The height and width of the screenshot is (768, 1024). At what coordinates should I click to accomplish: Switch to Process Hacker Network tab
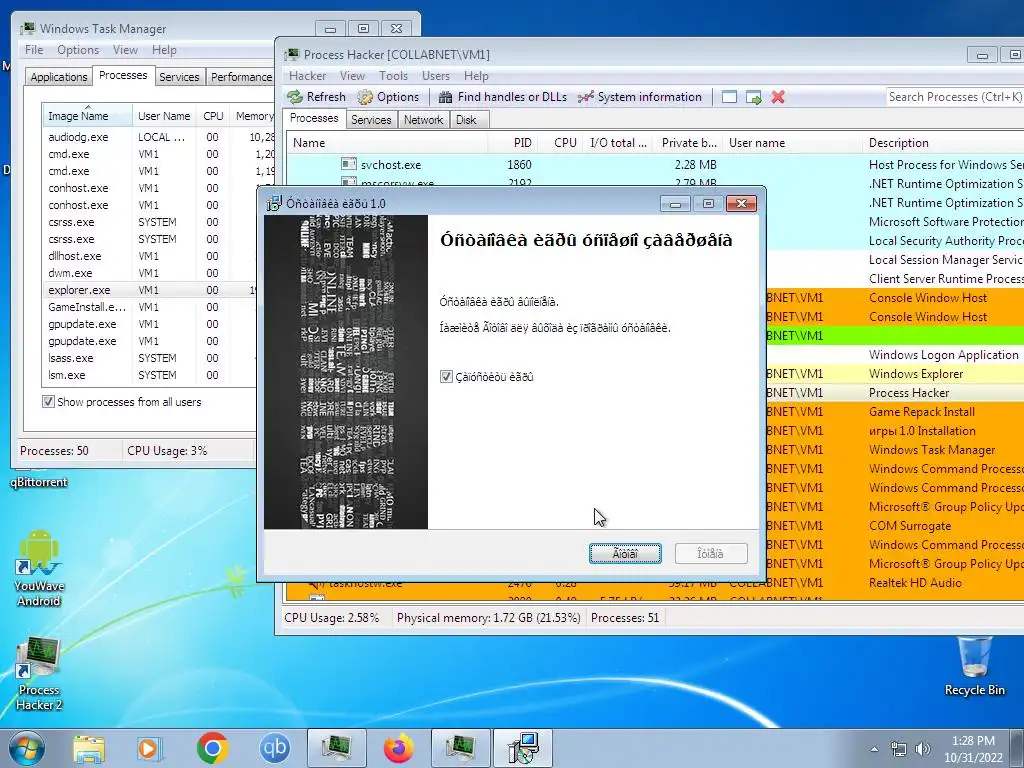[423, 120]
